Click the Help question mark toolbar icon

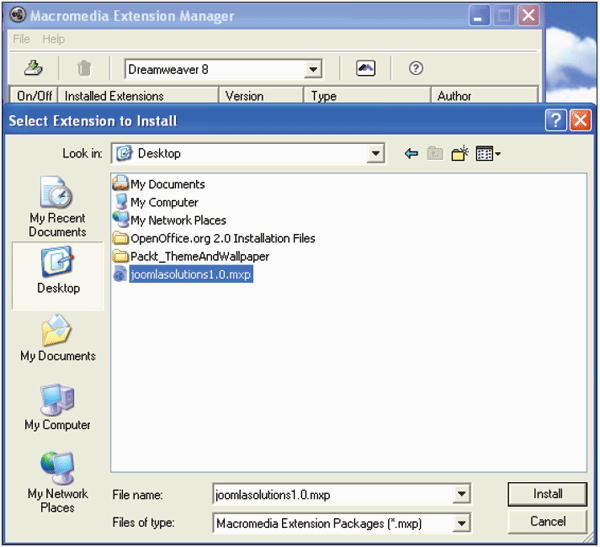416,69
